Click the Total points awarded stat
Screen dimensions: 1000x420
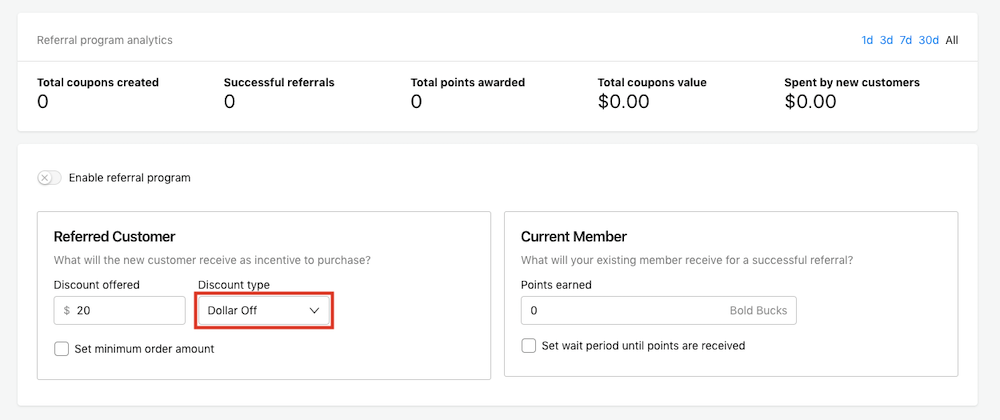(x=467, y=92)
